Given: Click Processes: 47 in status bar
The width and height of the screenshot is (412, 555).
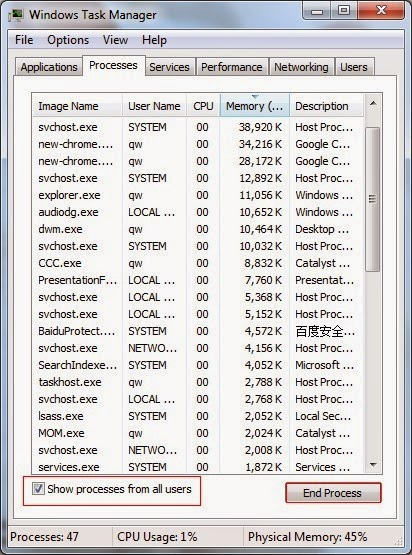Looking at the screenshot, I should [x=44, y=536].
